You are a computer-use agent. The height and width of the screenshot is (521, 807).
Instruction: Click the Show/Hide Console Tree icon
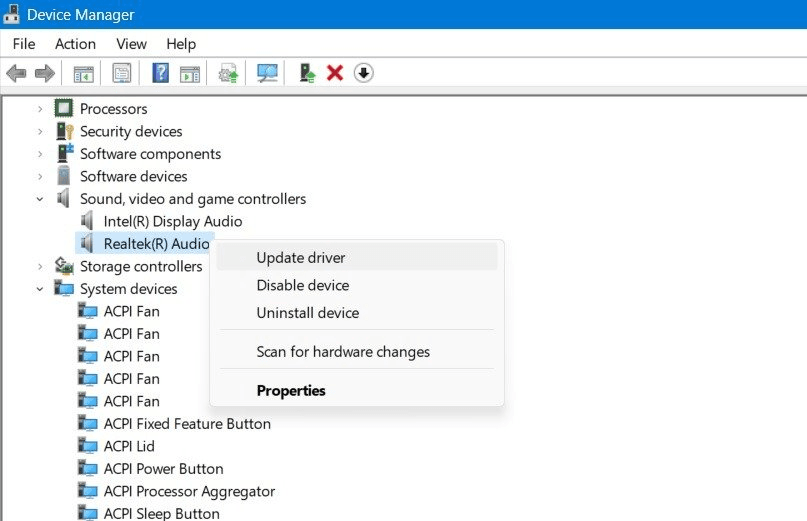(83, 74)
